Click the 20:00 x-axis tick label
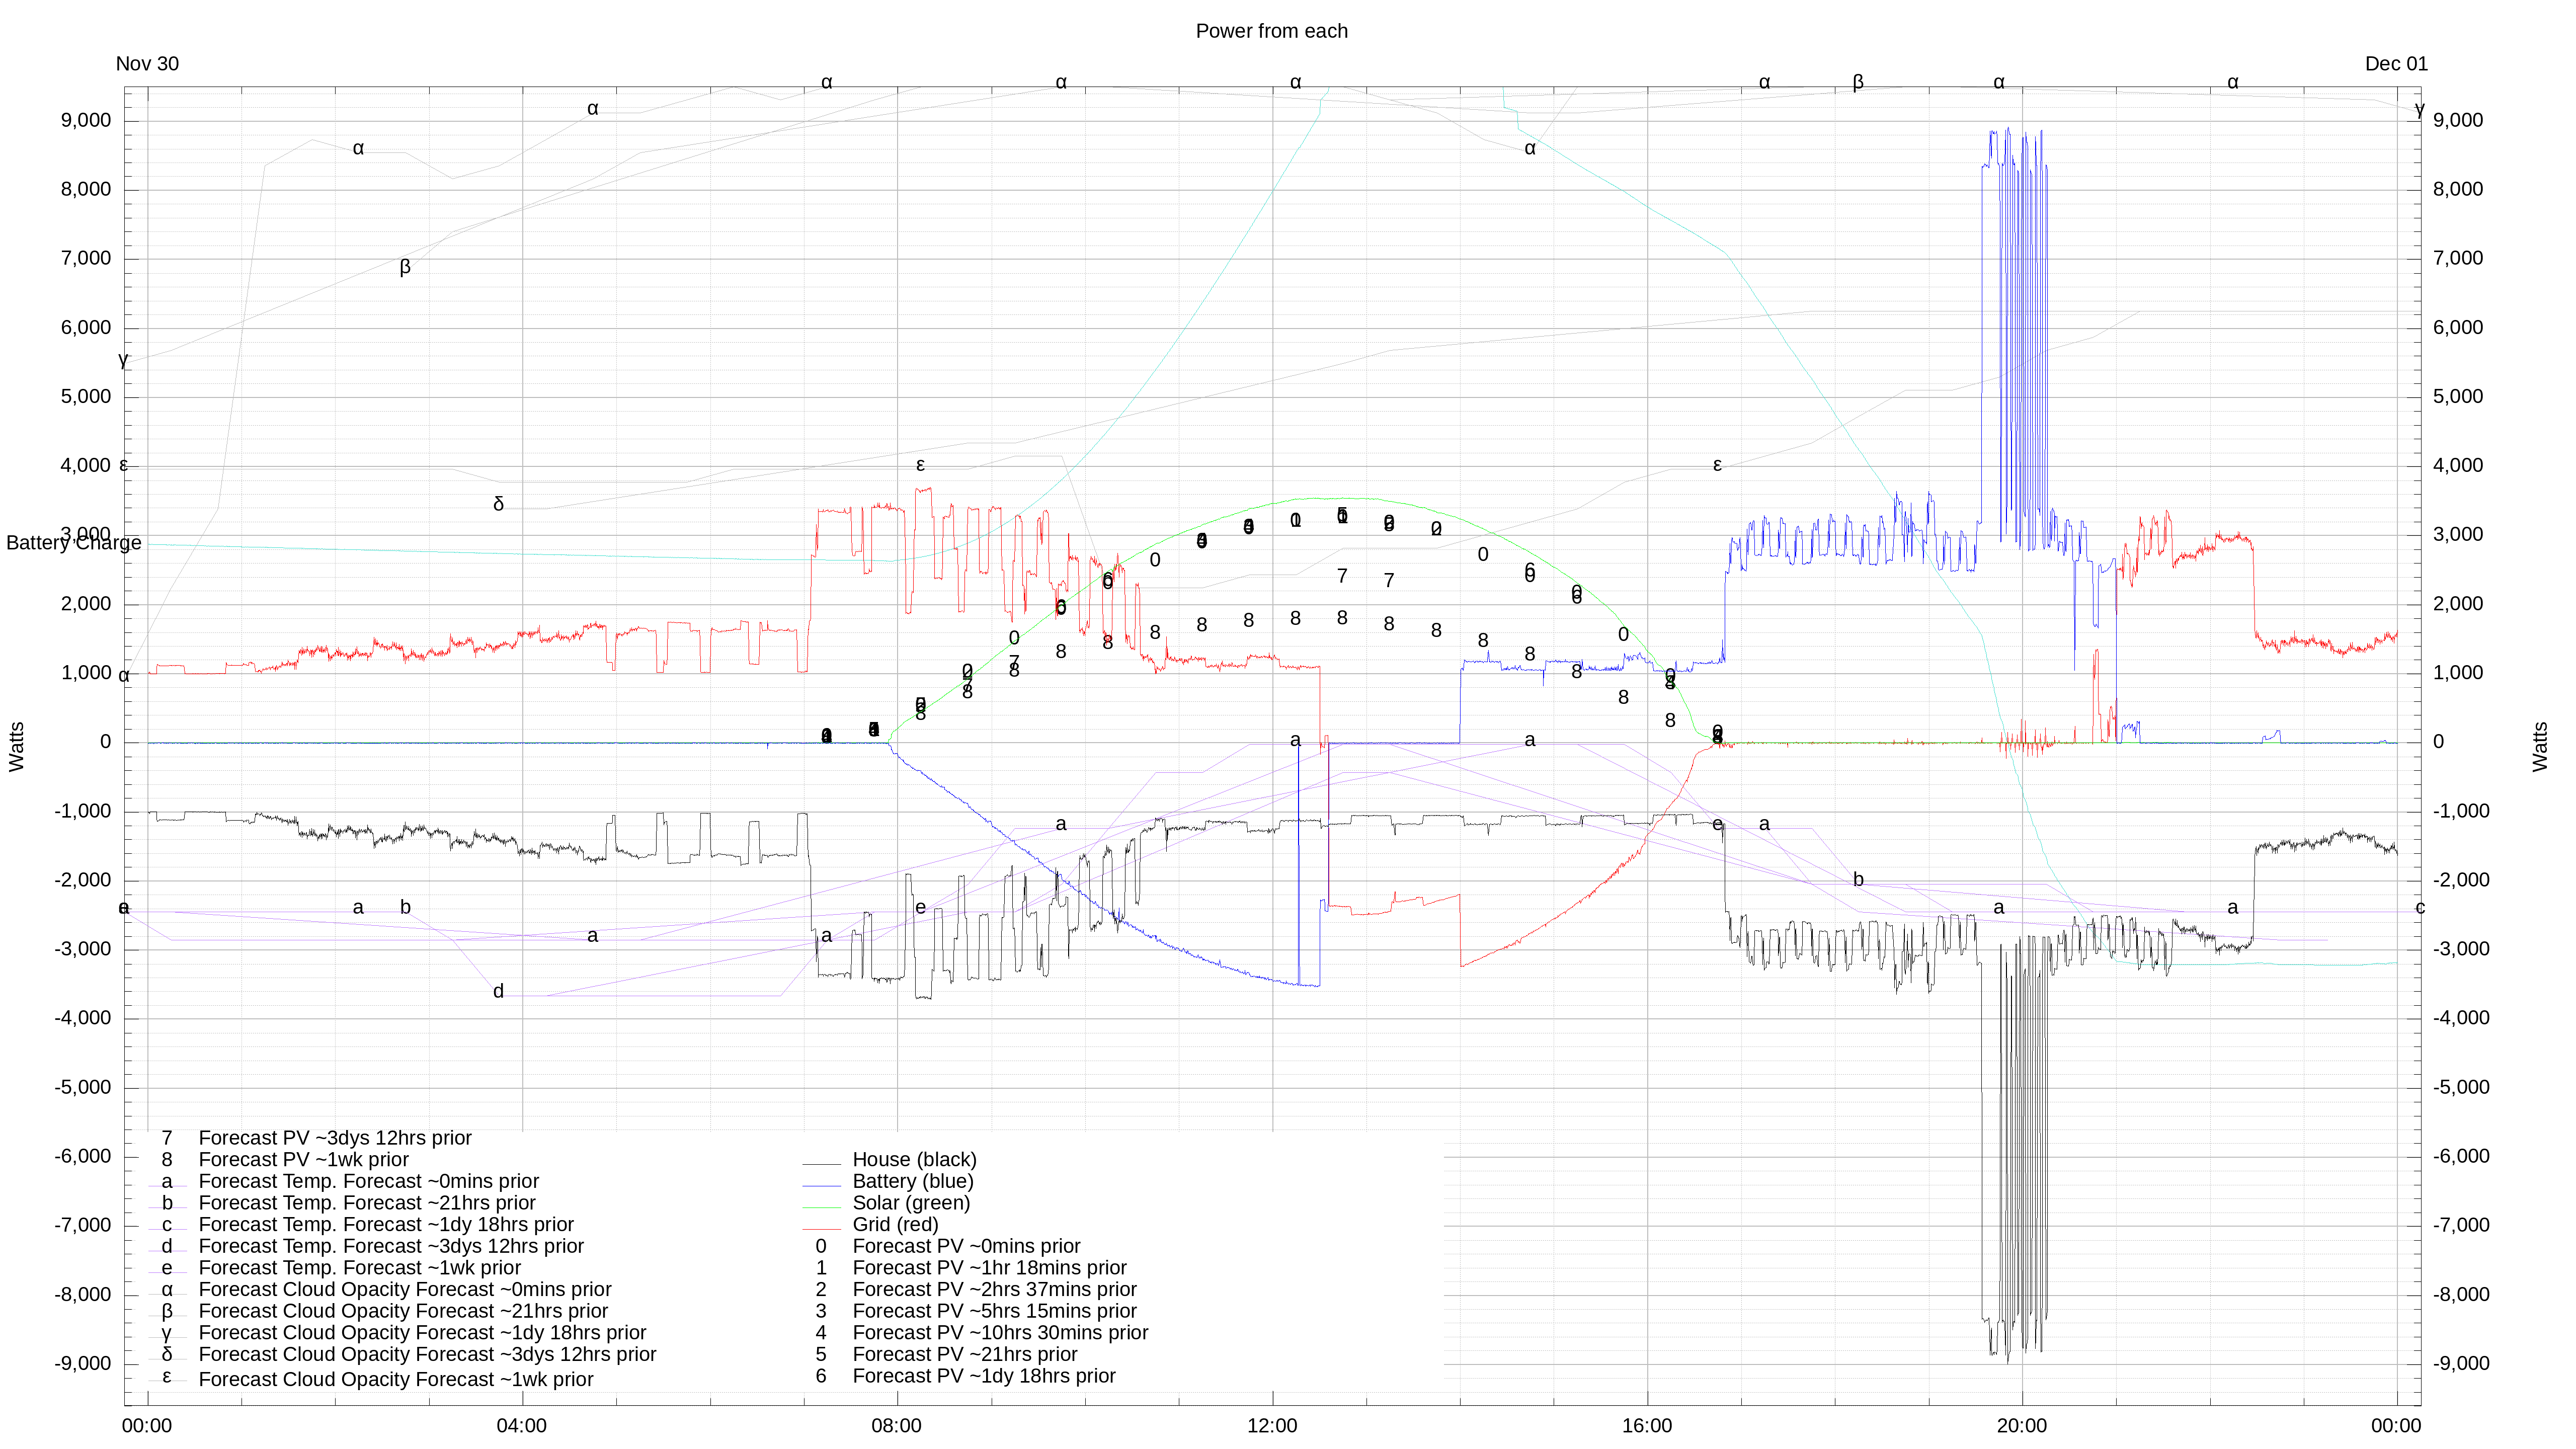 coord(2022,1426)
